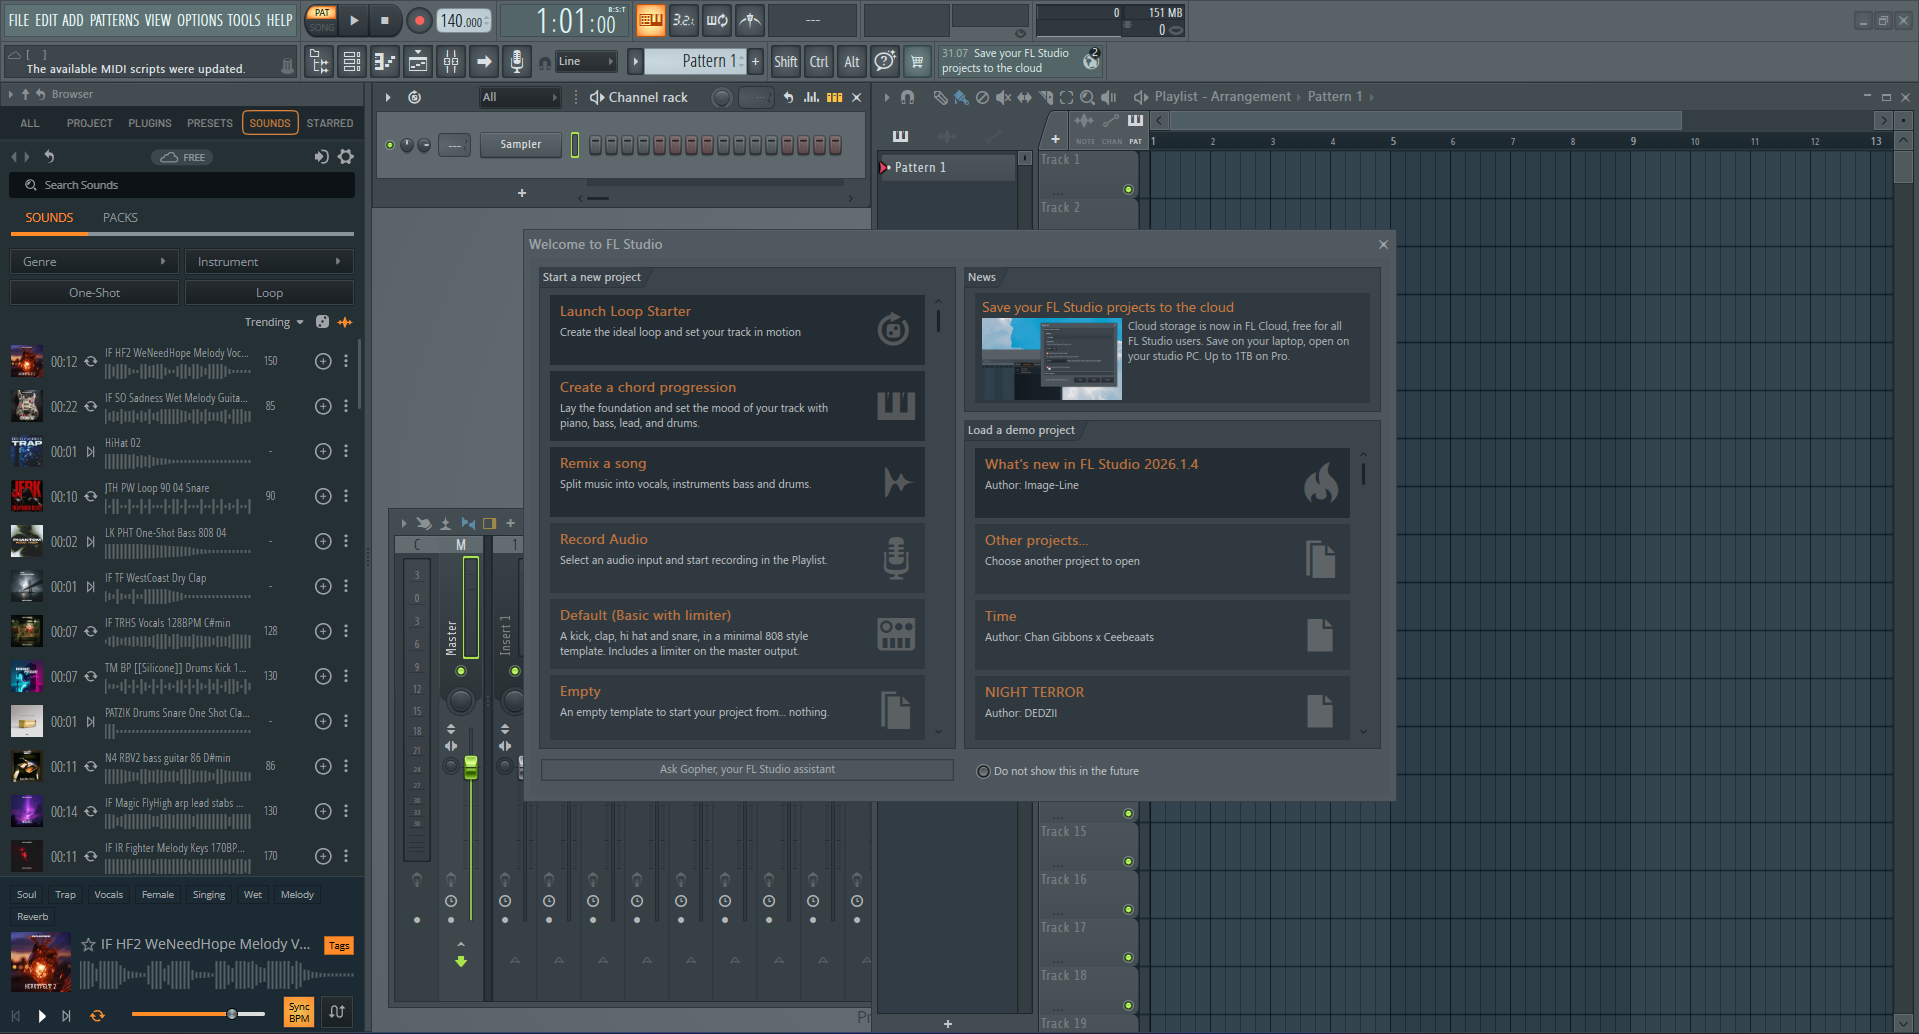1919x1034 pixels.
Task: Select the Playlist paint brush tool
Action: 961,97
